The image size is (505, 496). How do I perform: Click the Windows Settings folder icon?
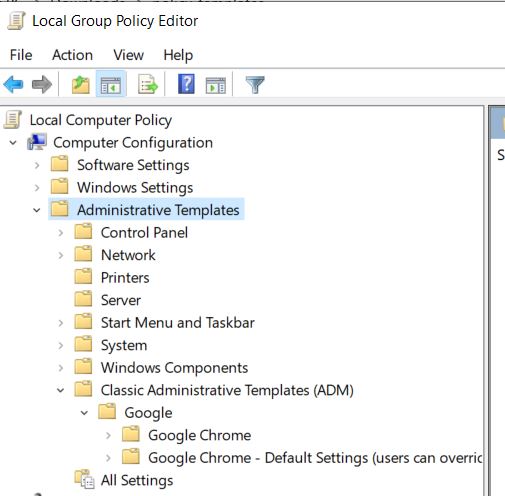tap(60, 186)
